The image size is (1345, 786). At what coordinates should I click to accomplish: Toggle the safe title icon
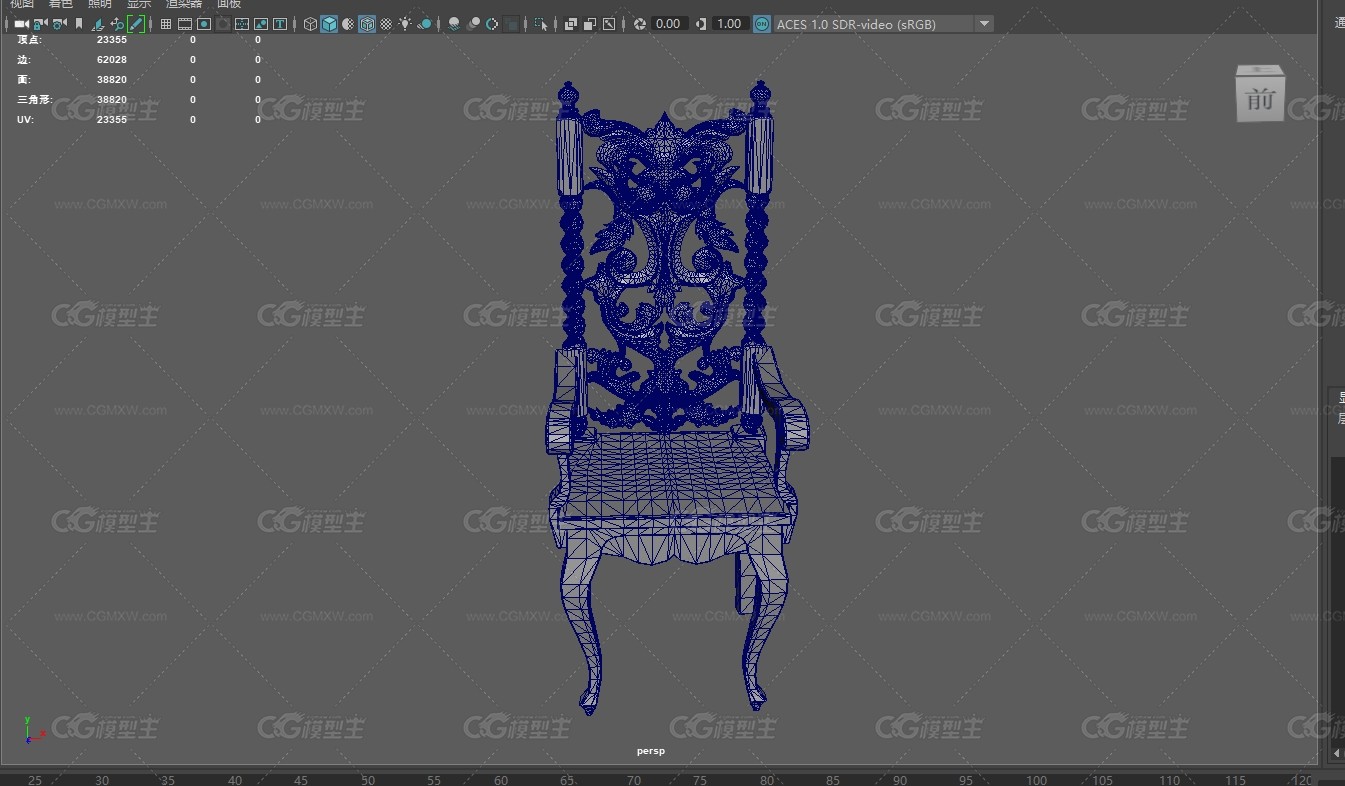[x=280, y=24]
